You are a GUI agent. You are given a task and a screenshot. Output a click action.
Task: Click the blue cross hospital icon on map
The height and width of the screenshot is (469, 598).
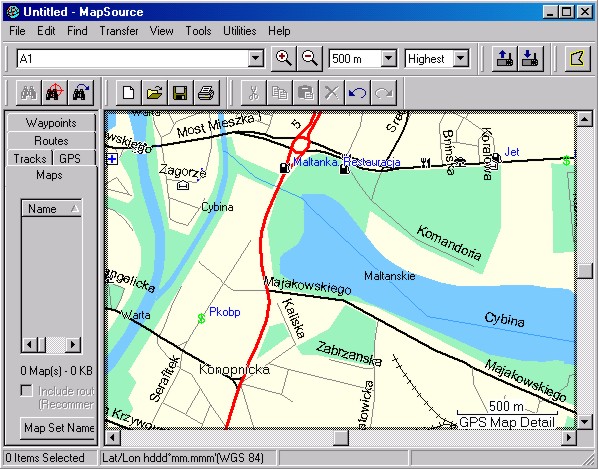click(112, 159)
